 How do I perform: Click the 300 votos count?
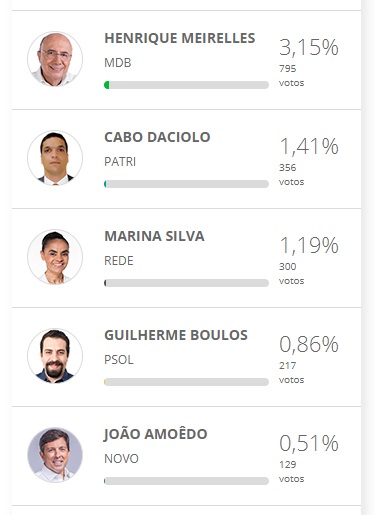click(x=291, y=274)
